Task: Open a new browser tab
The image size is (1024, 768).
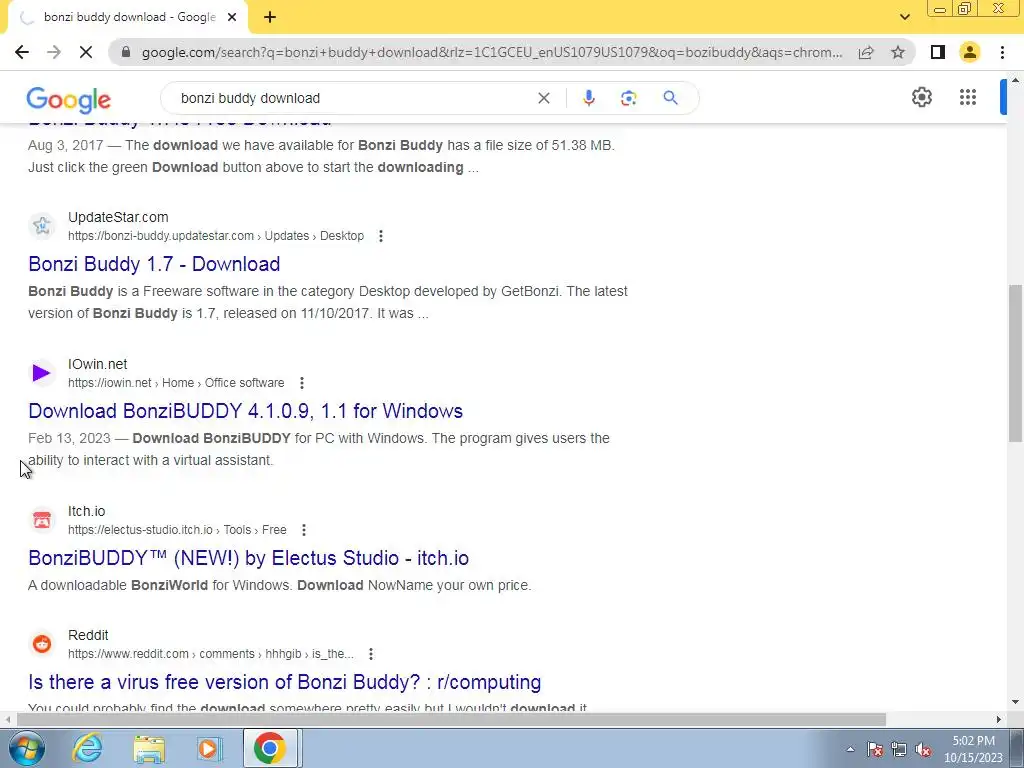Action: point(270,17)
